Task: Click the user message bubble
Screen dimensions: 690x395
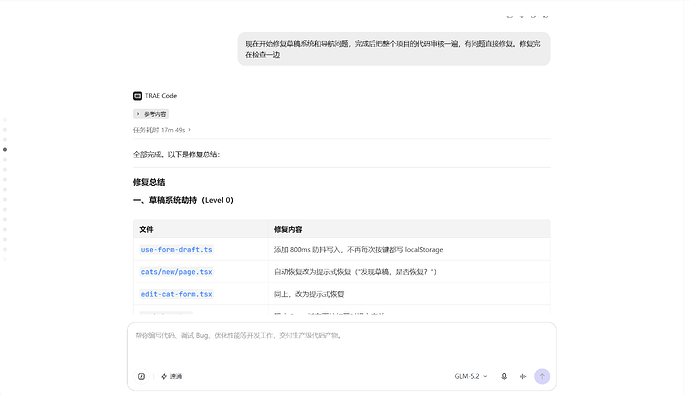Action: (x=394, y=49)
